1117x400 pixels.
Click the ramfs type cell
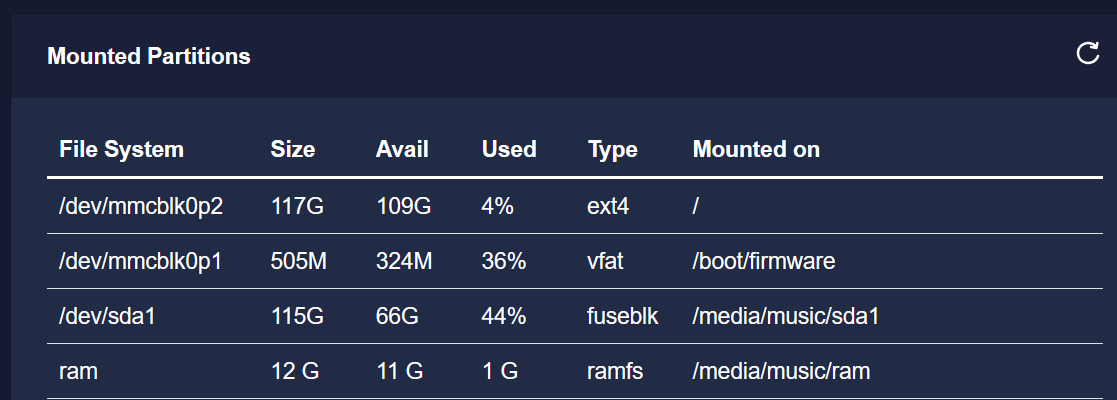(615, 371)
